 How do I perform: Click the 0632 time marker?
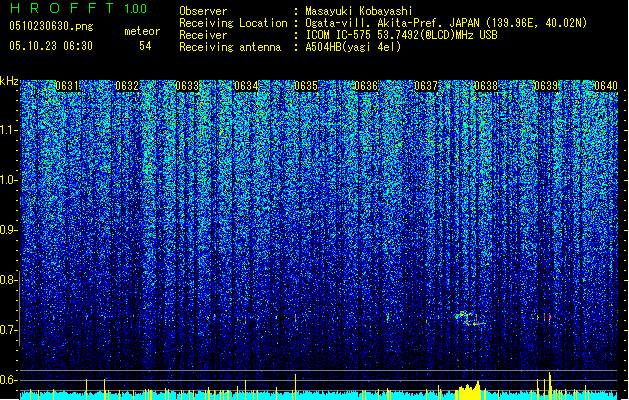coord(127,86)
